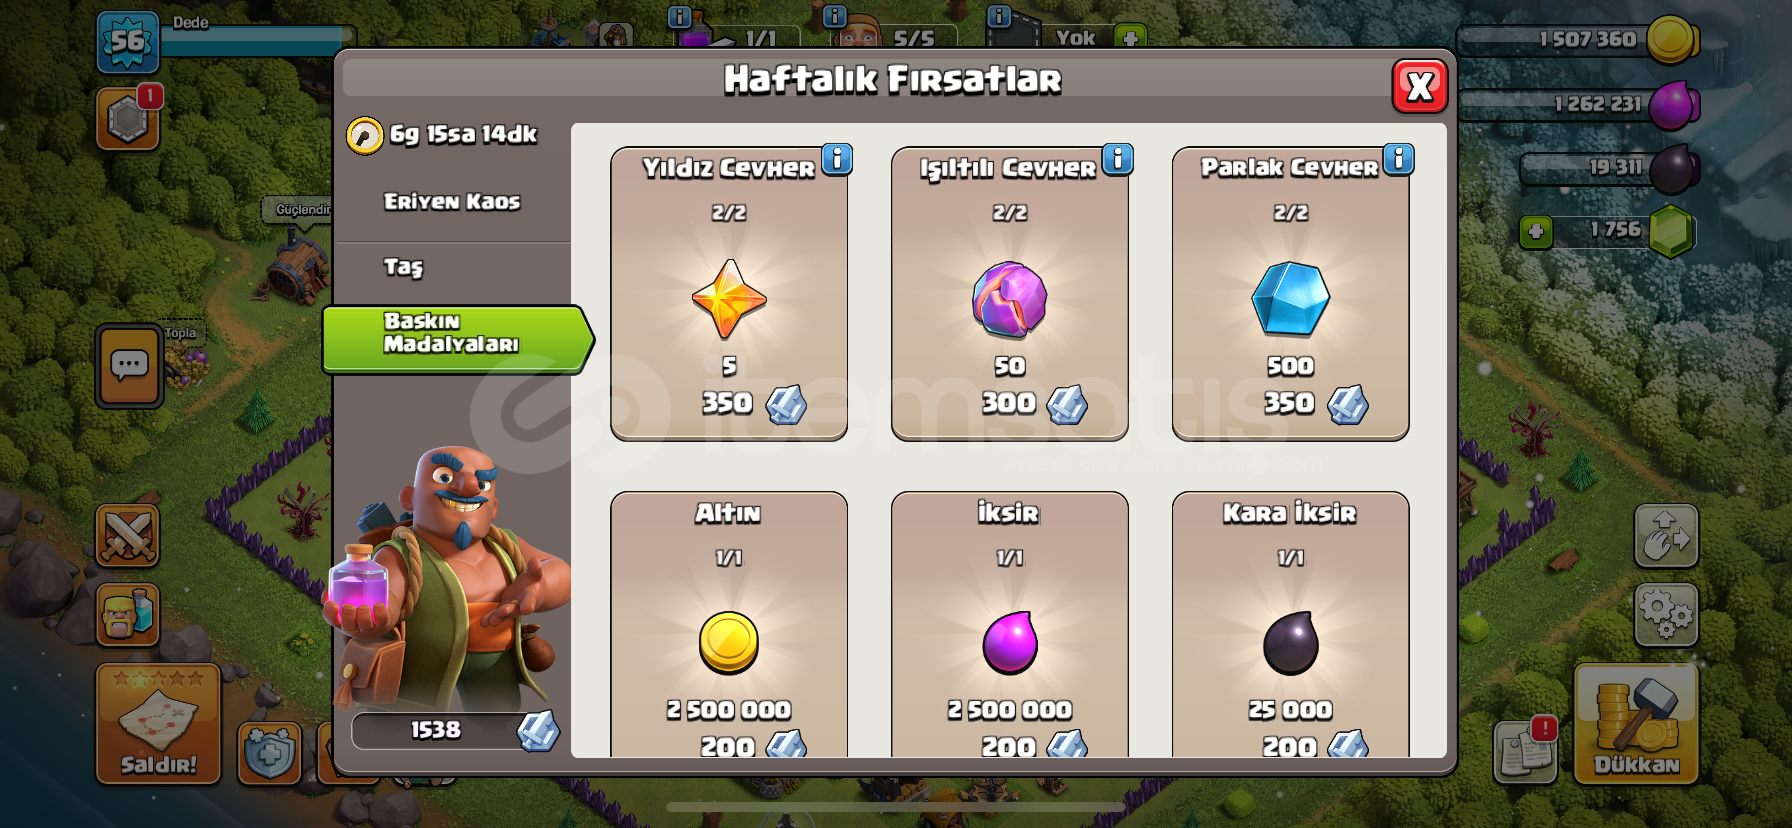
Task: Open the barbarian hero face icon
Action: pyautogui.click(x=128, y=614)
